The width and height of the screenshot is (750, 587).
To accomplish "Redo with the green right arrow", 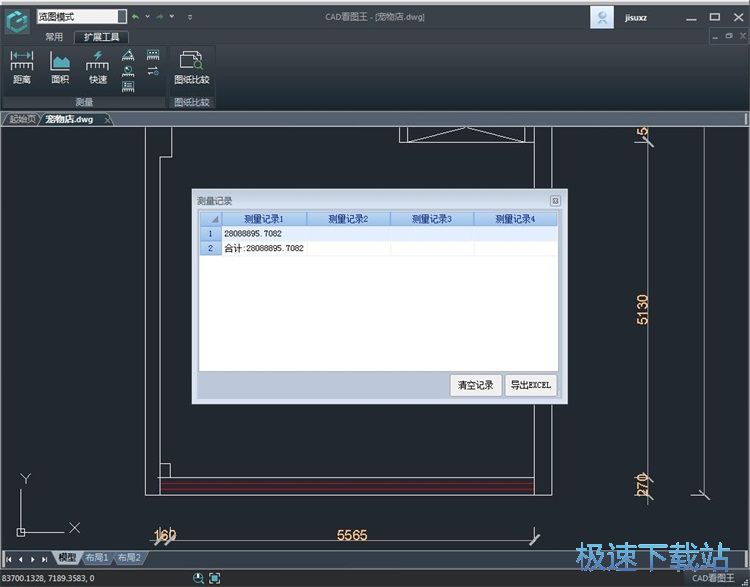I will (160, 17).
